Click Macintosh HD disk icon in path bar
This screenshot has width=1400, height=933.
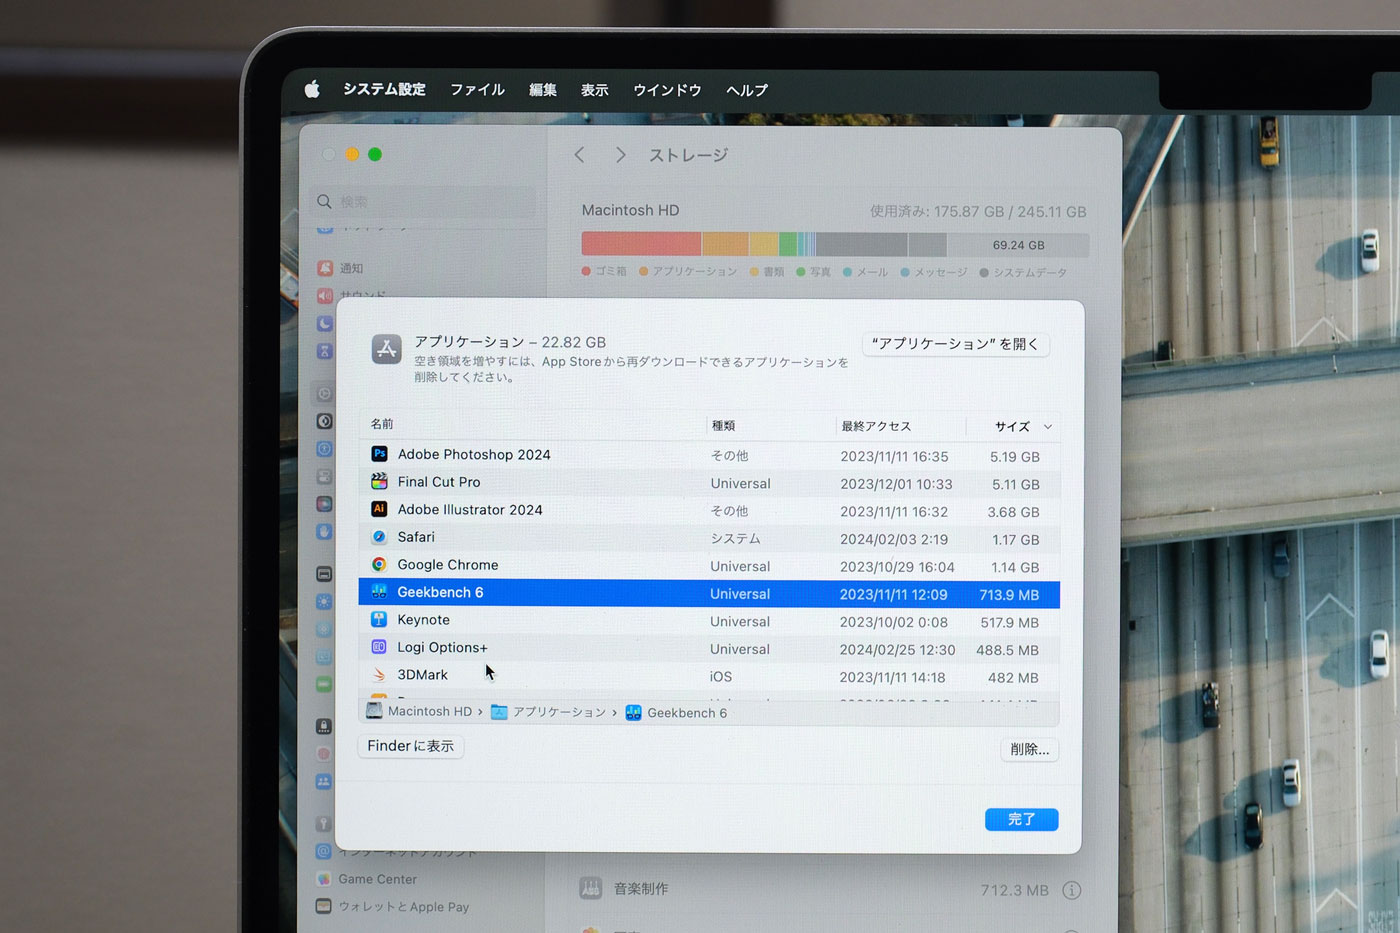tap(374, 711)
